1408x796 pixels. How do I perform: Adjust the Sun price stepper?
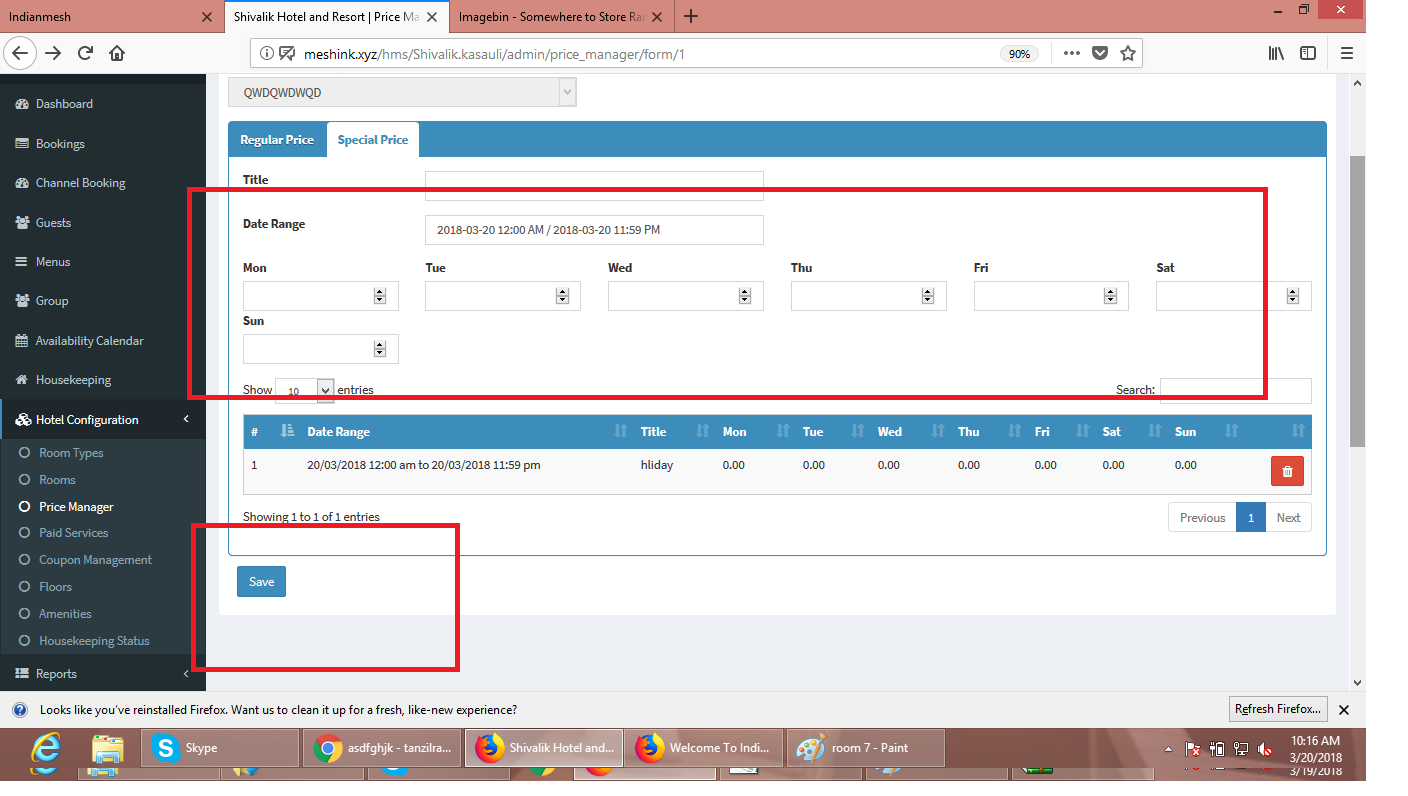click(x=380, y=349)
